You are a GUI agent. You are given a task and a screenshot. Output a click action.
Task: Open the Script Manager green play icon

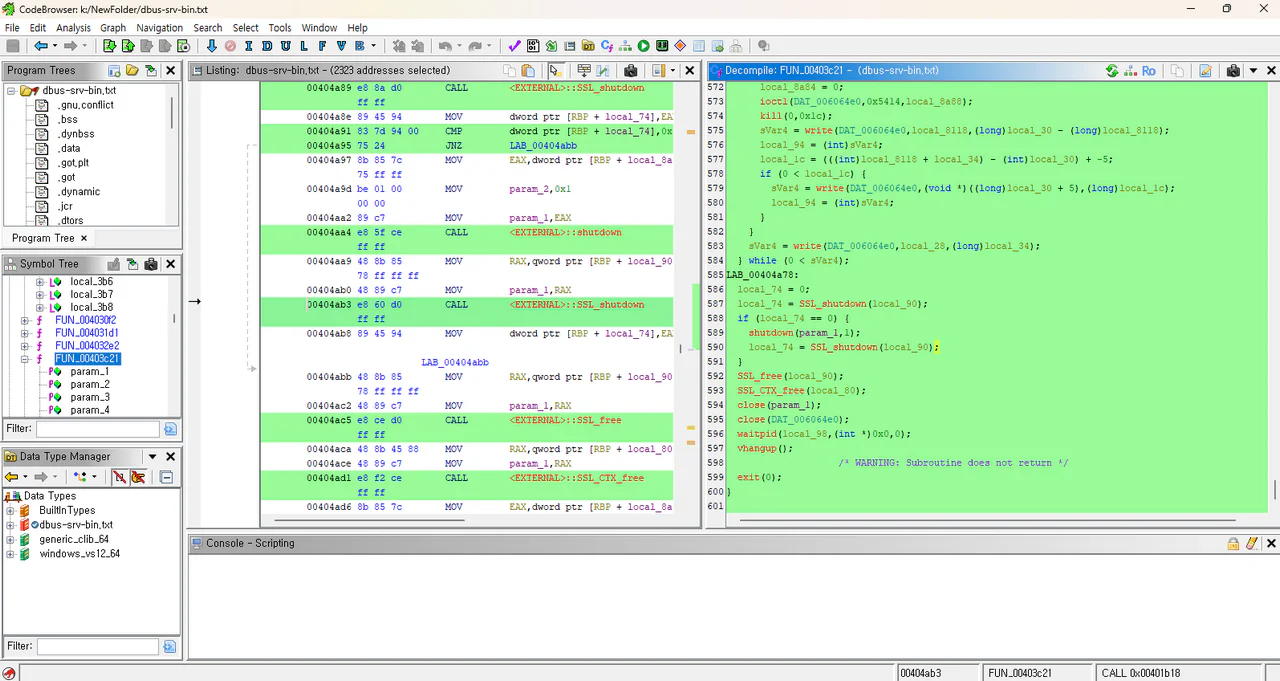click(644, 46)
